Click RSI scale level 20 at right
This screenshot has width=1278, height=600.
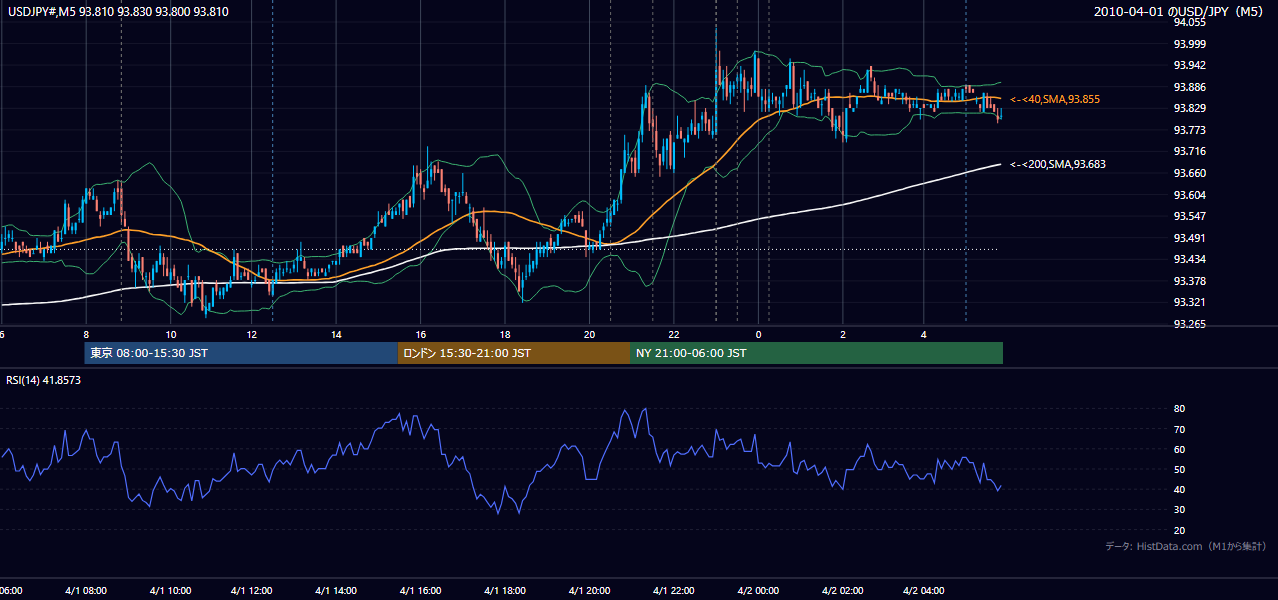[x=1179, y=530]
